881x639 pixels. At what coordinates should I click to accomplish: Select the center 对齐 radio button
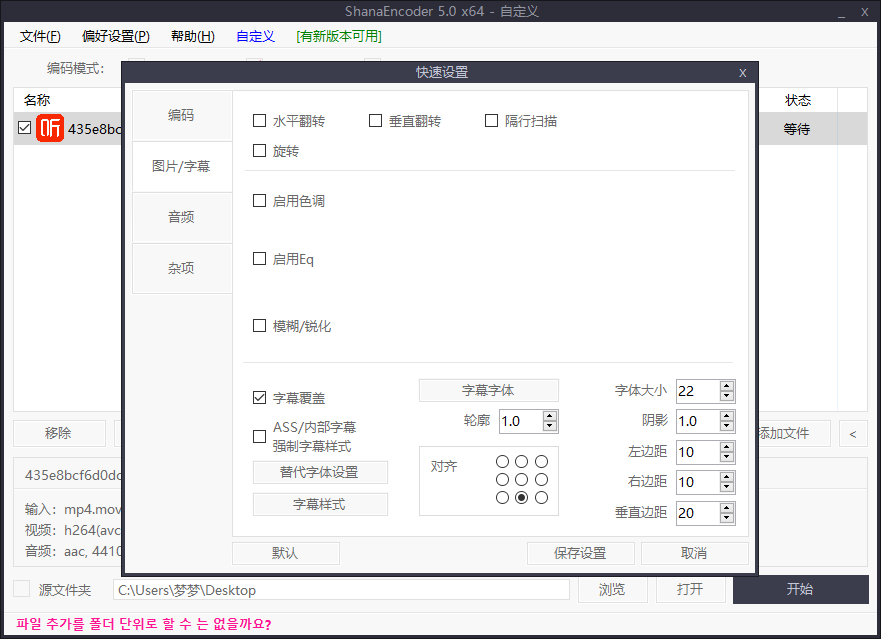click(521, 479)
